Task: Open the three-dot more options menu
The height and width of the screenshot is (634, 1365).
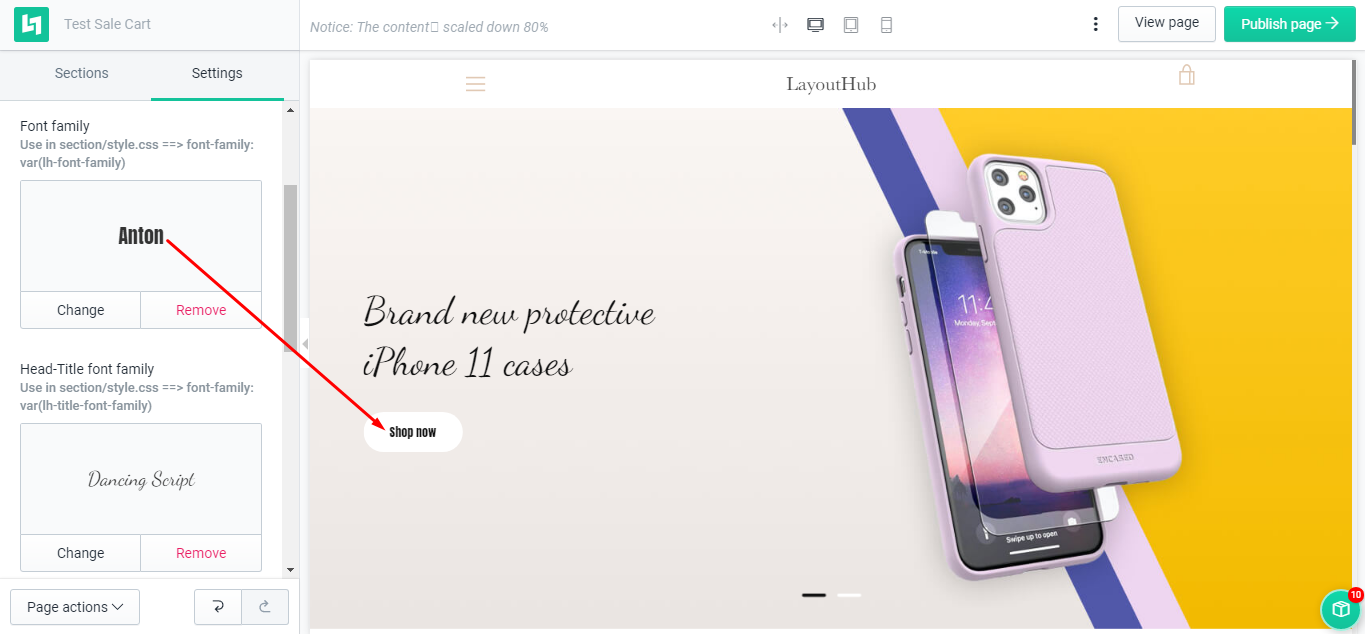Action: 1096,24
